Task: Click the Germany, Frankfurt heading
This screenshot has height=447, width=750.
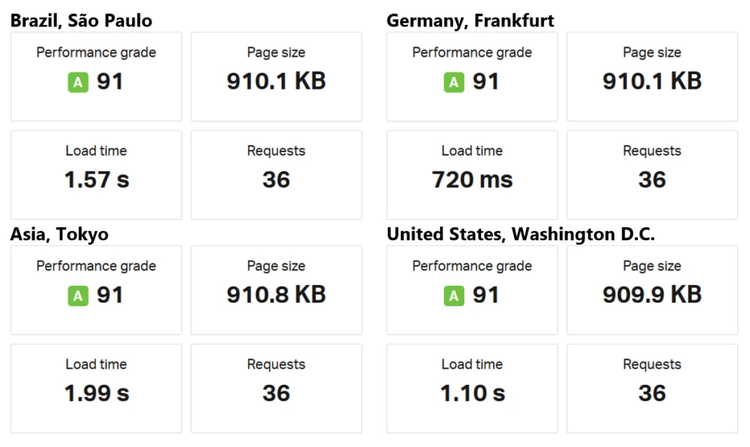Action: [470, 20]
